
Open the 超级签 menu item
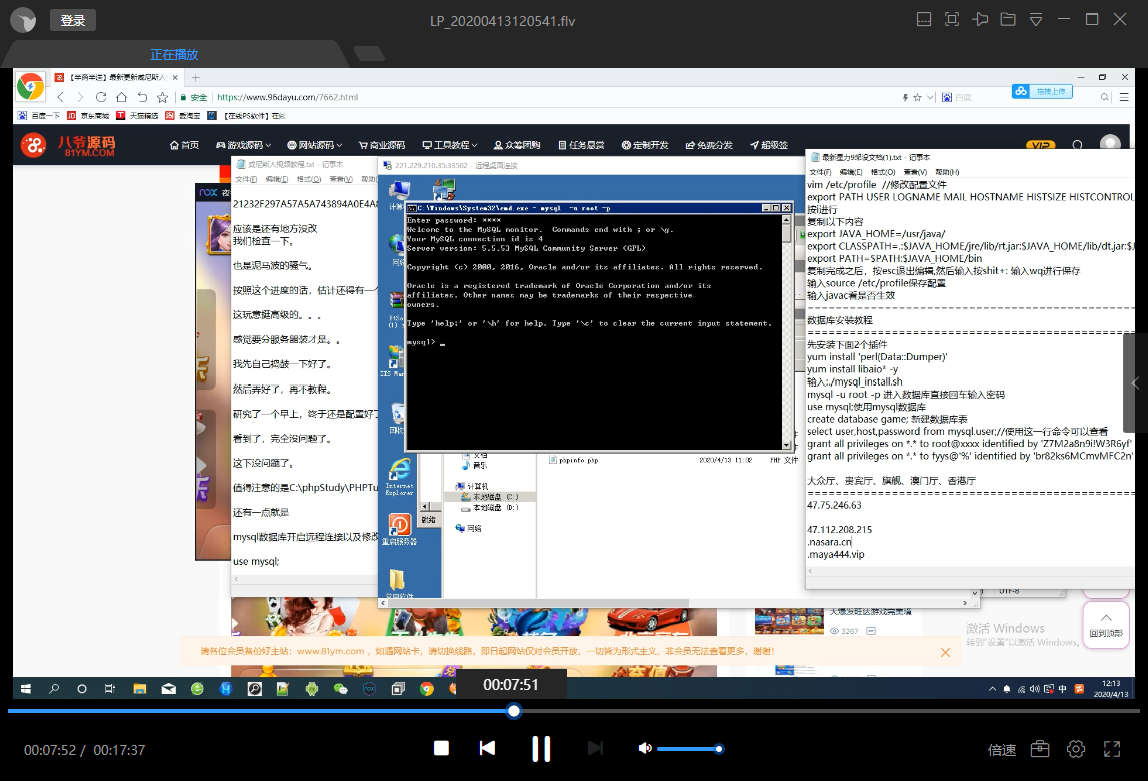tap(769, 145)
